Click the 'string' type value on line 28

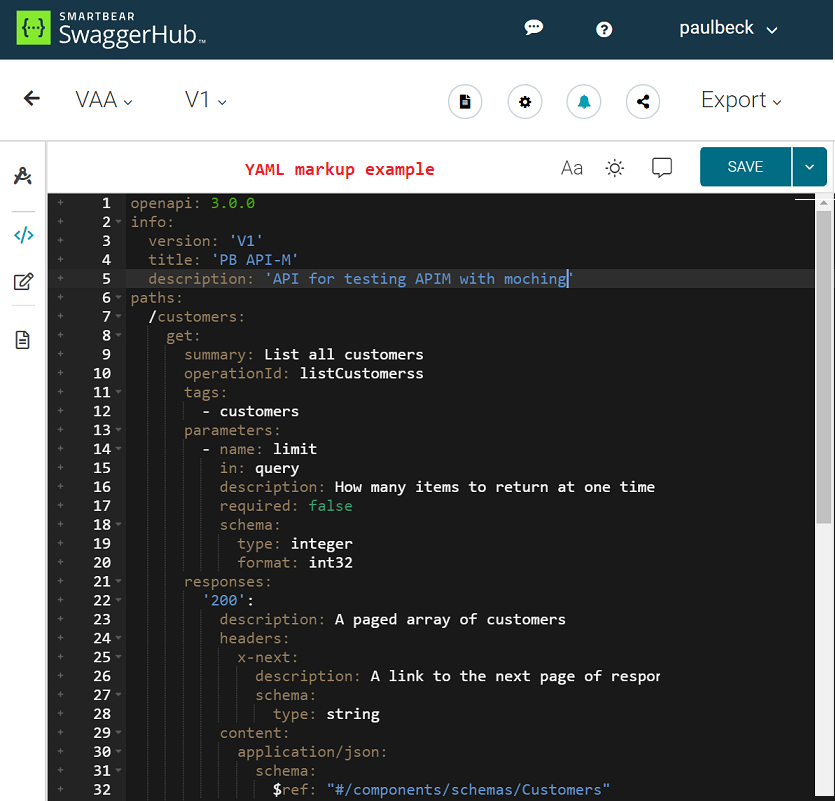pos(353,714)
